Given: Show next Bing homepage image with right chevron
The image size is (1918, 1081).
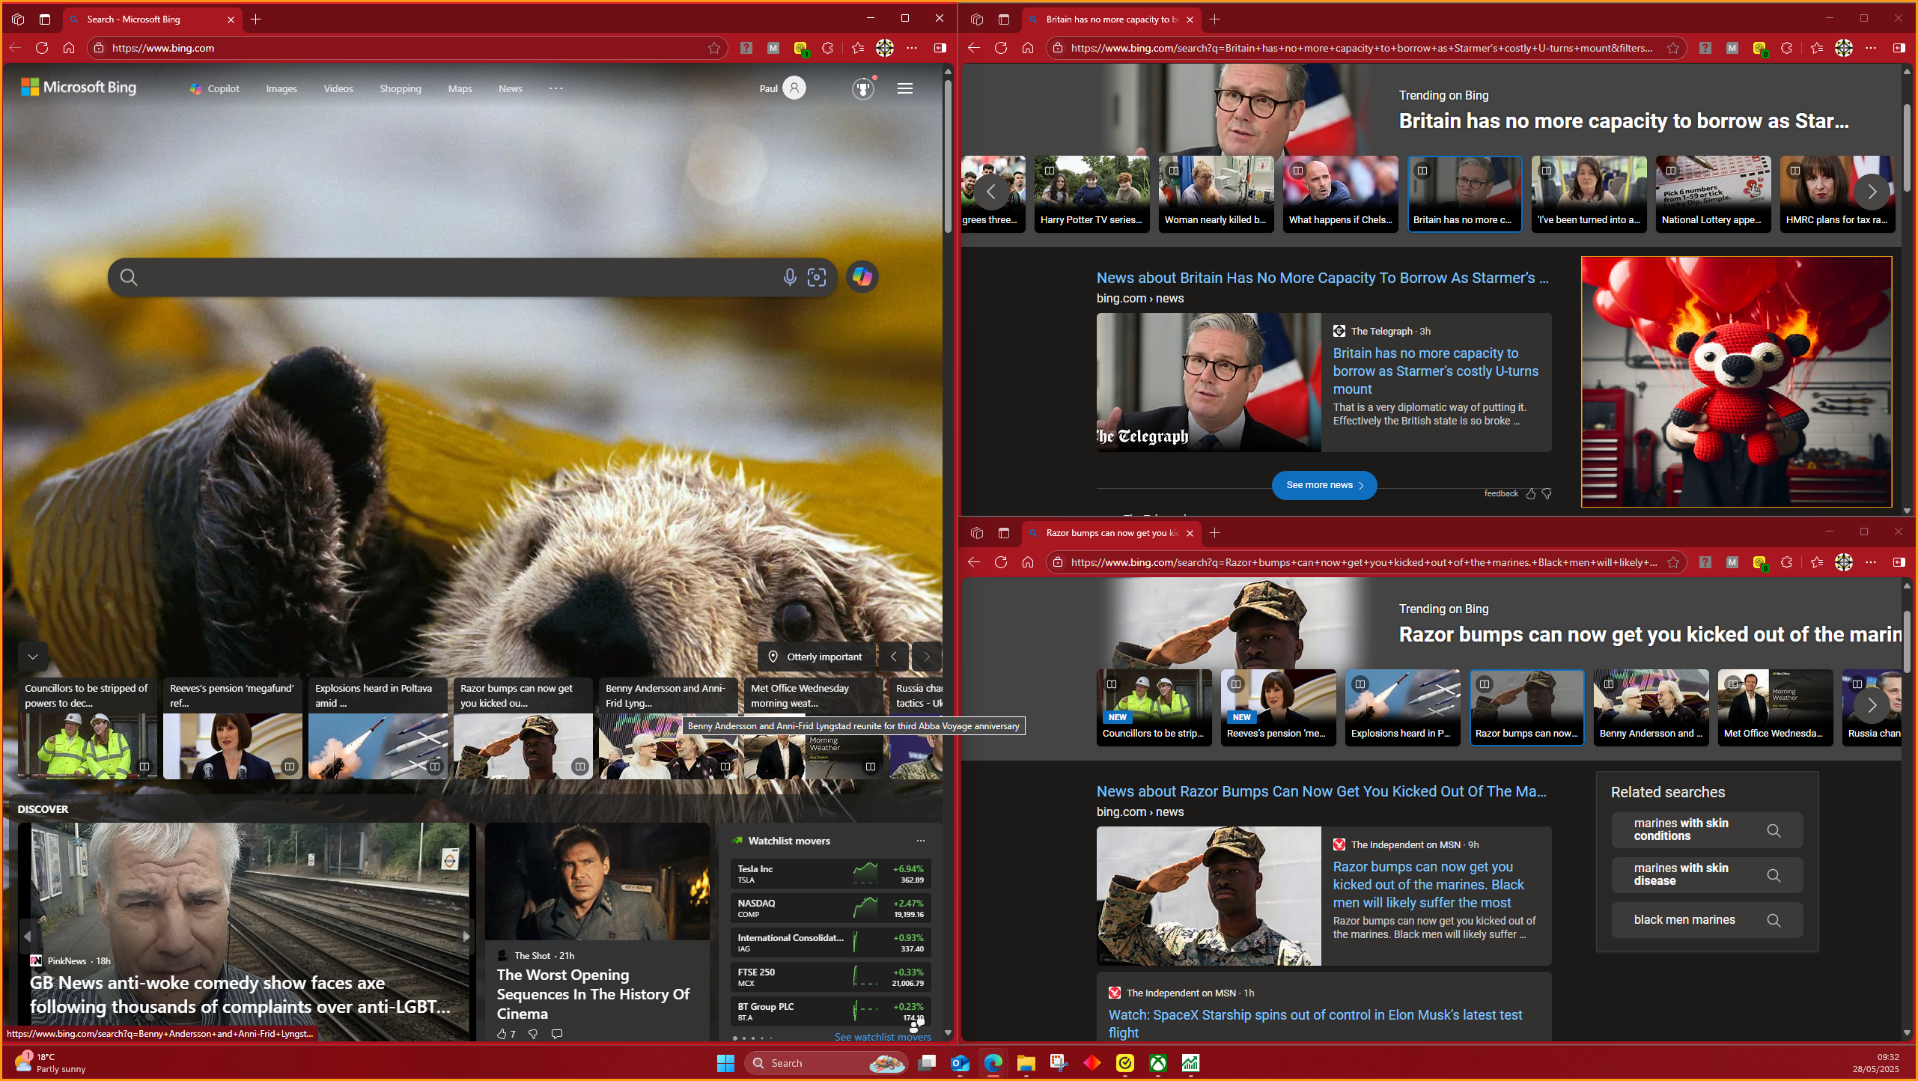Looking at the screenshot, I should pyautogui.click(x=927, y=657).
